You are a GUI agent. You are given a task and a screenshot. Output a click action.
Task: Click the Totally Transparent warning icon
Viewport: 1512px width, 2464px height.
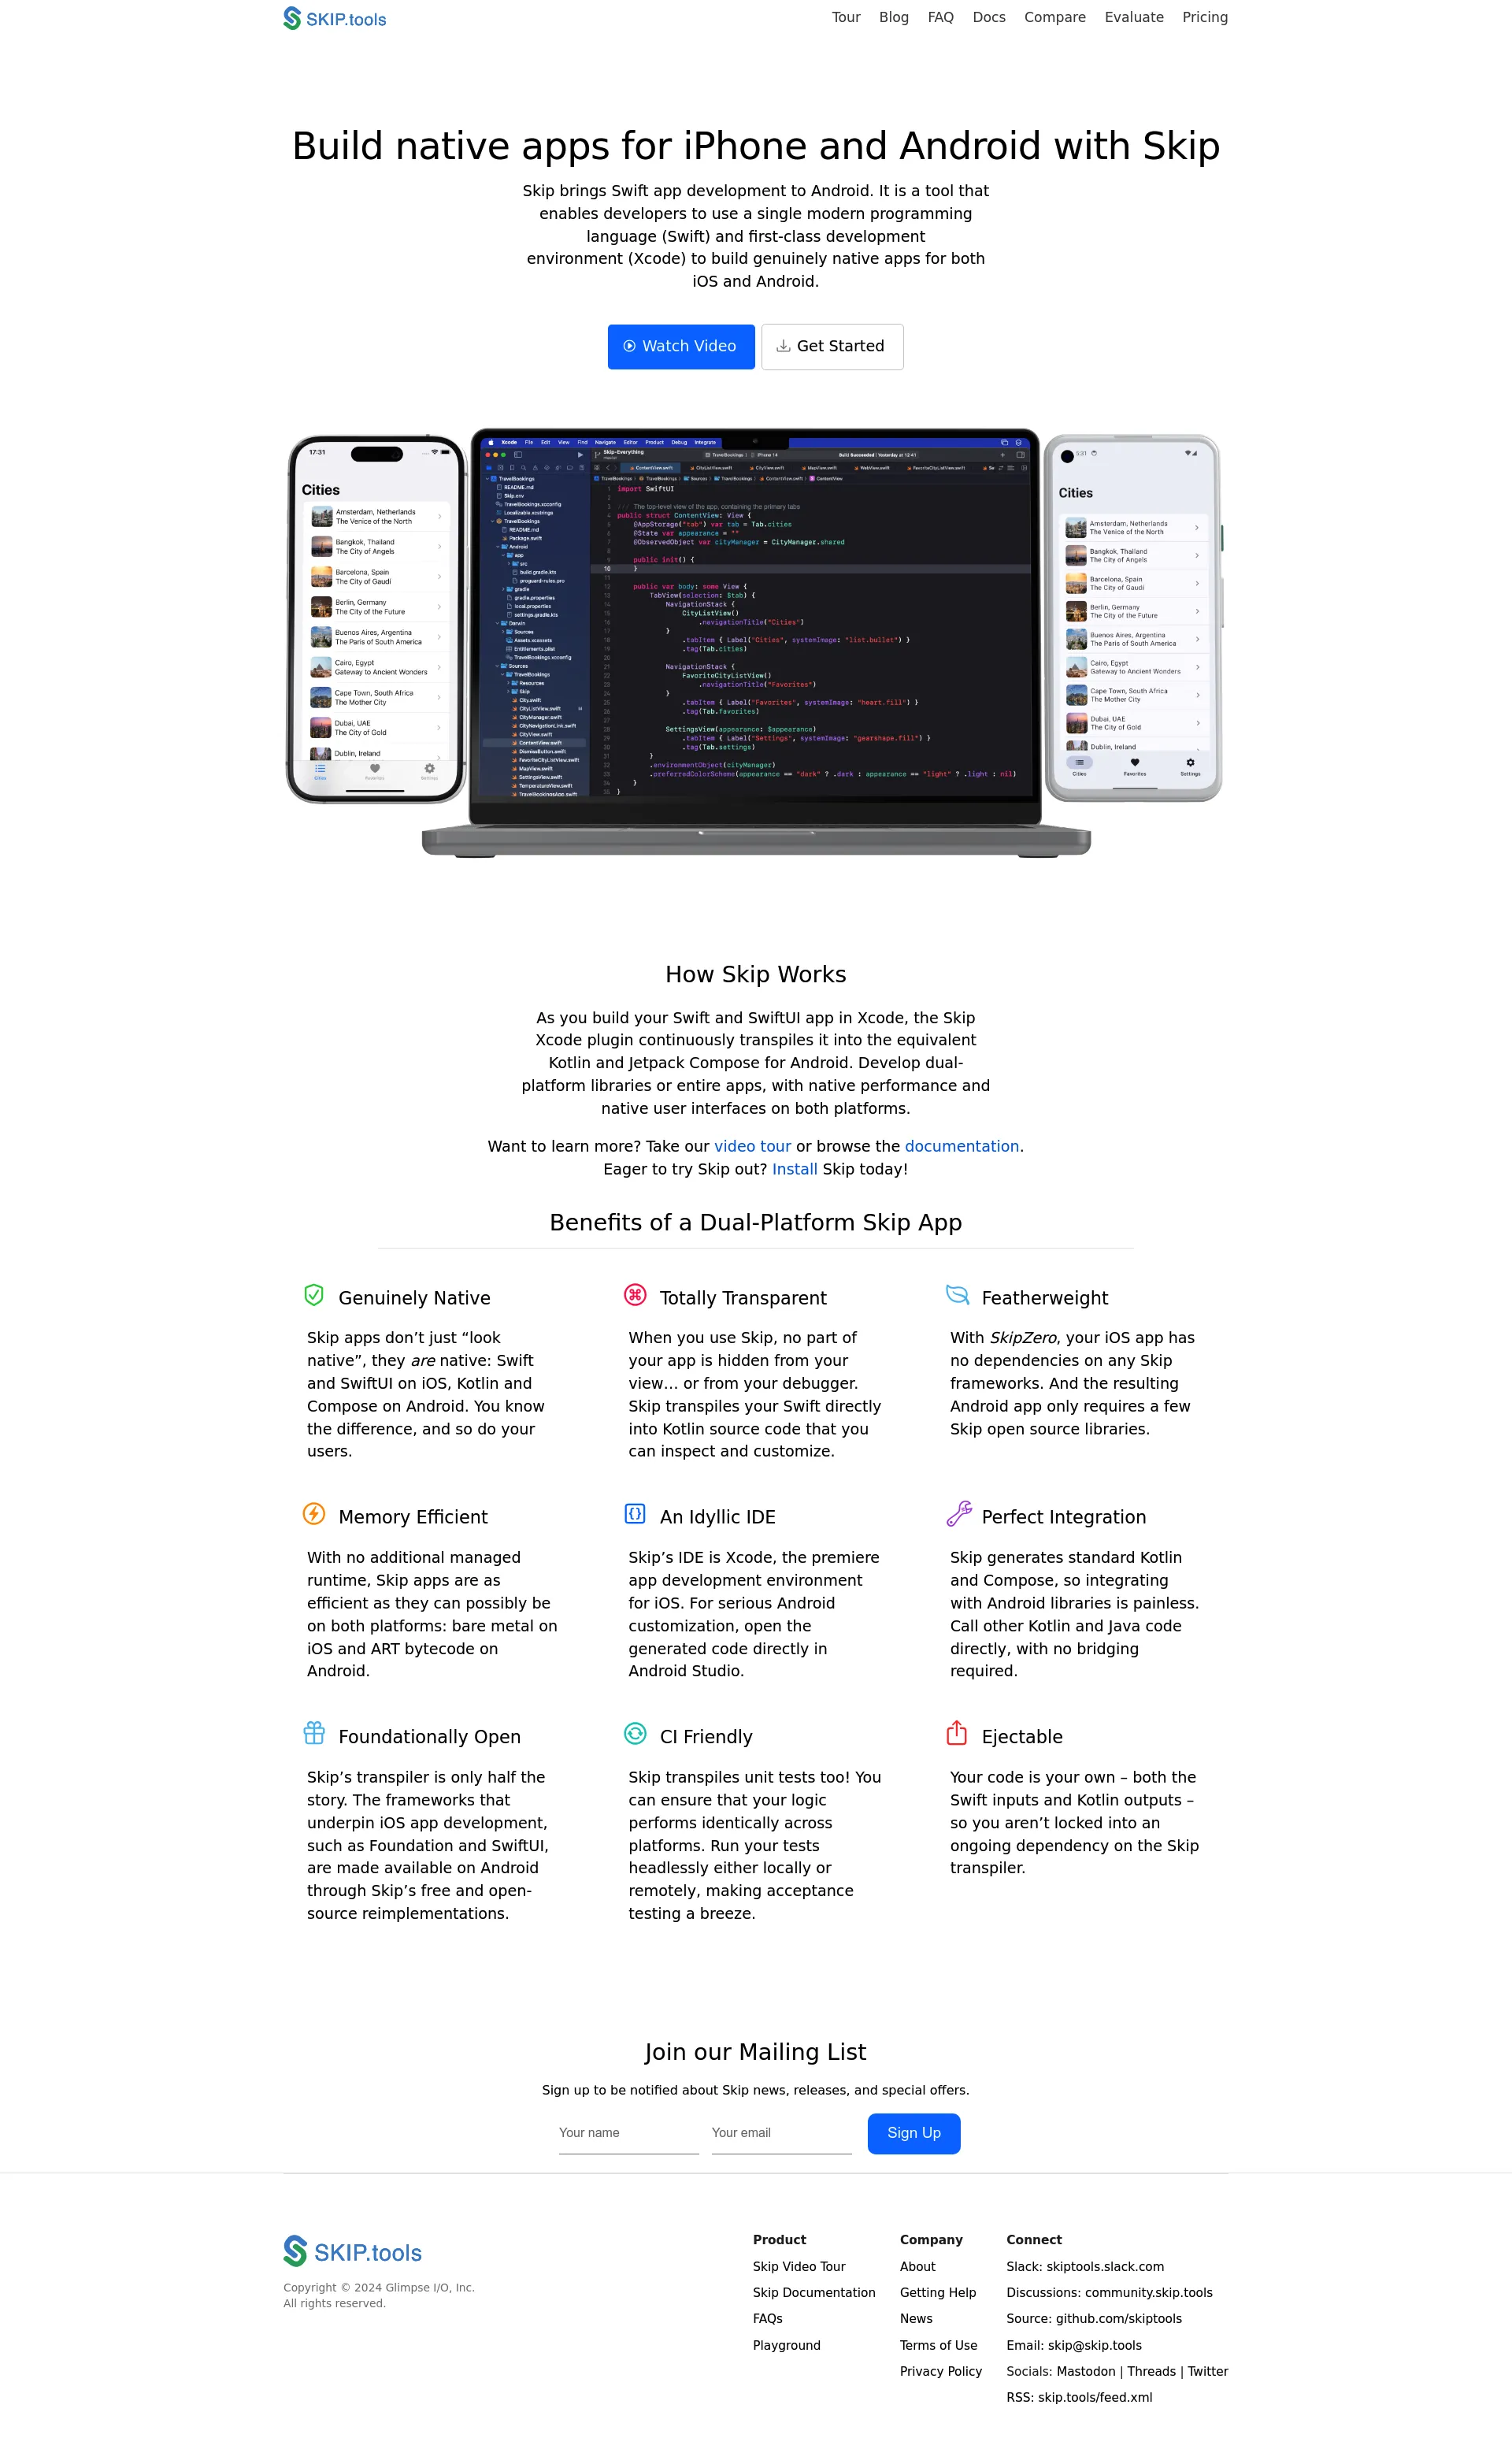pos(634,1293)
